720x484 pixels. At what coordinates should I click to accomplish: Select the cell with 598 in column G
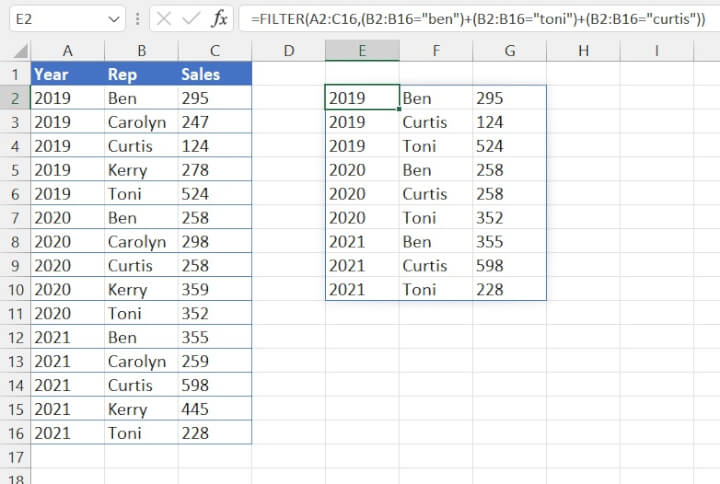coord(509,266)
